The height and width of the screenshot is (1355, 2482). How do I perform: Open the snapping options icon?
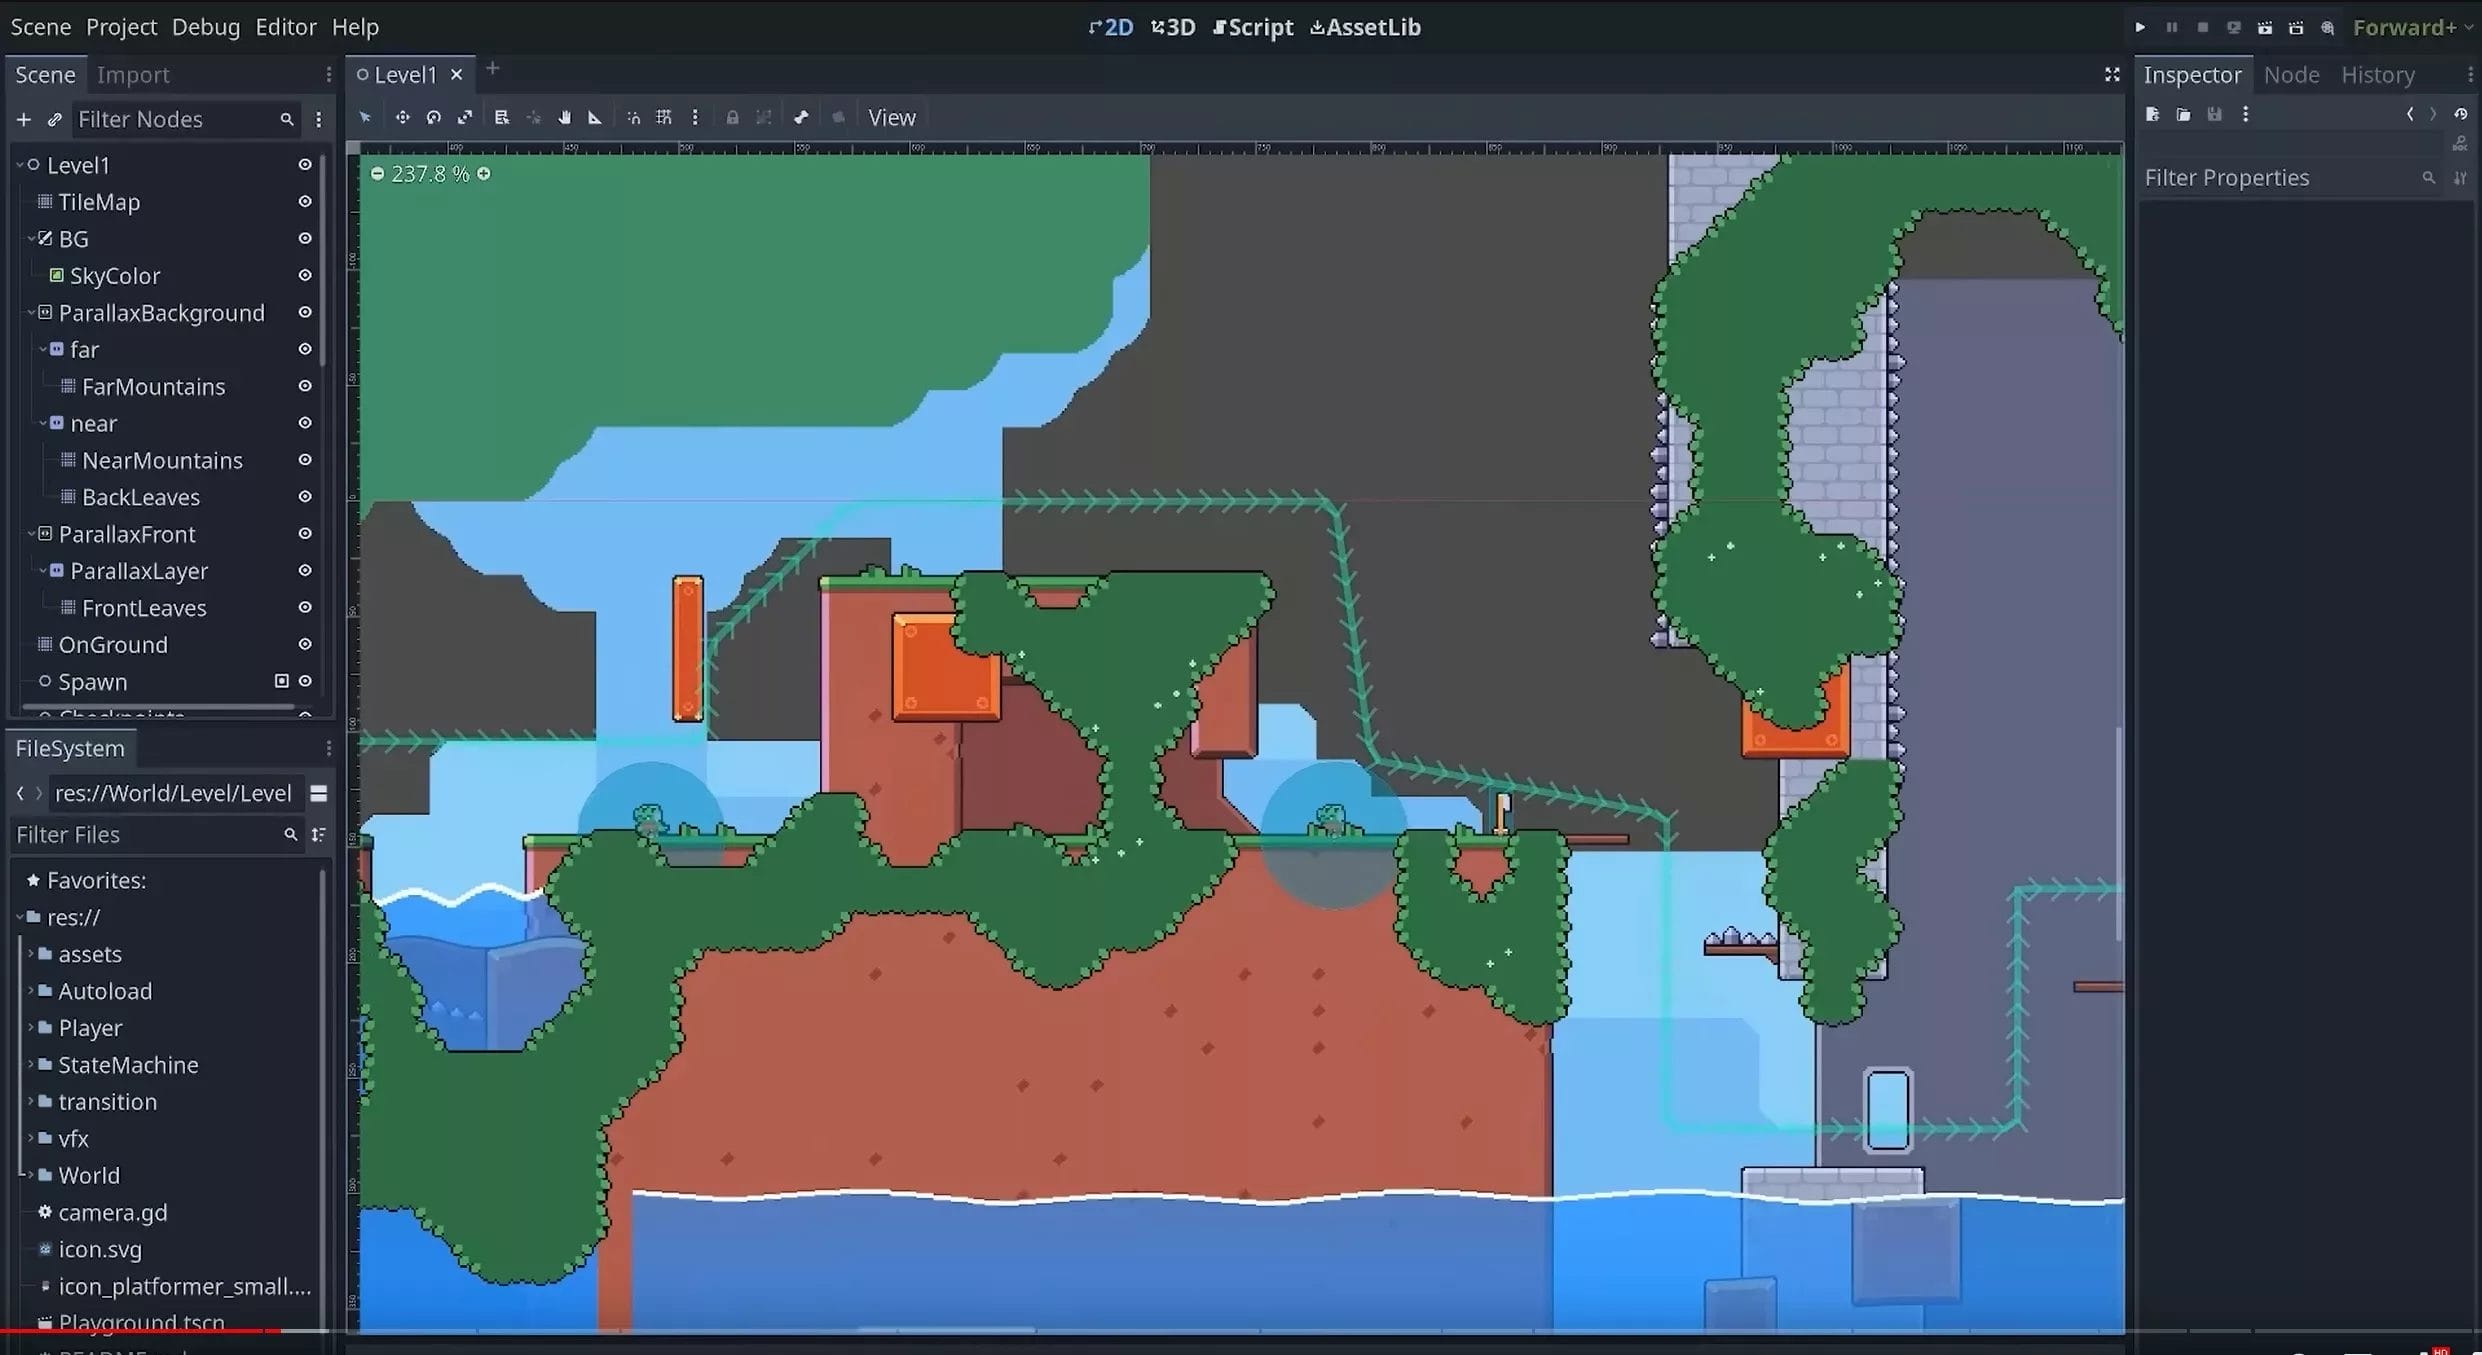[695, 117]
